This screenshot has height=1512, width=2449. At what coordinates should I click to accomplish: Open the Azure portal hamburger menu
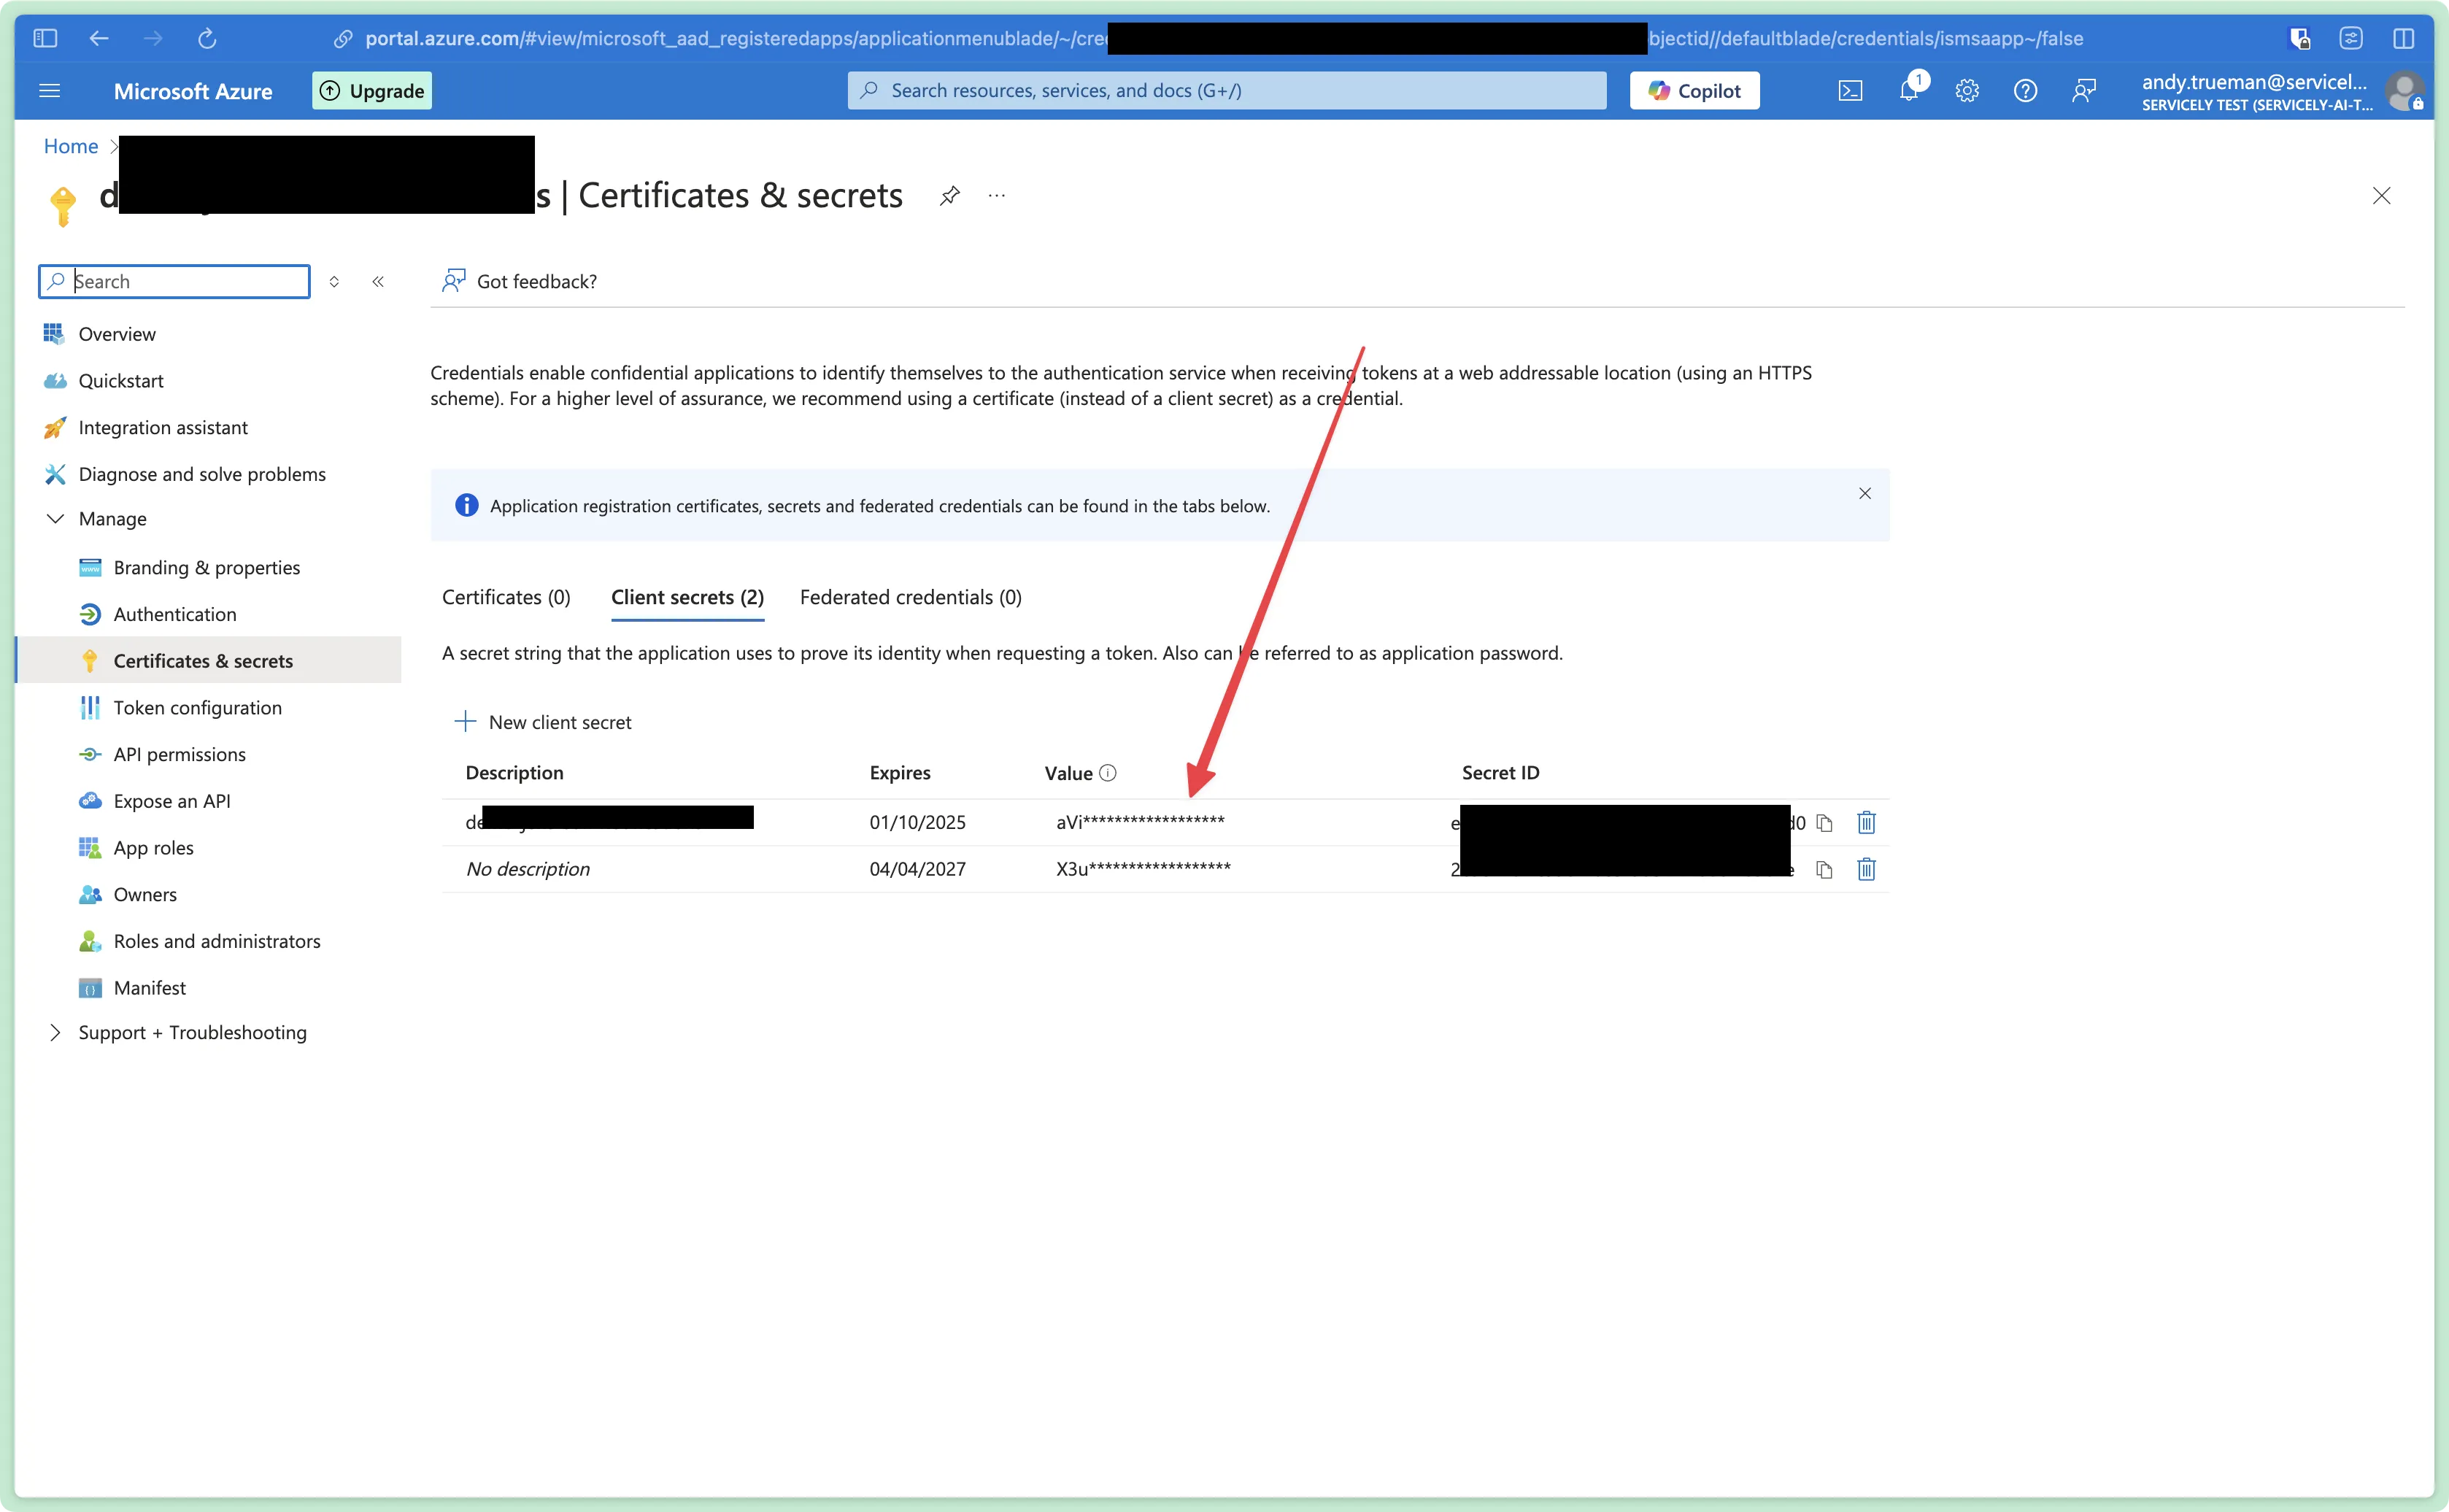(49, 91)
